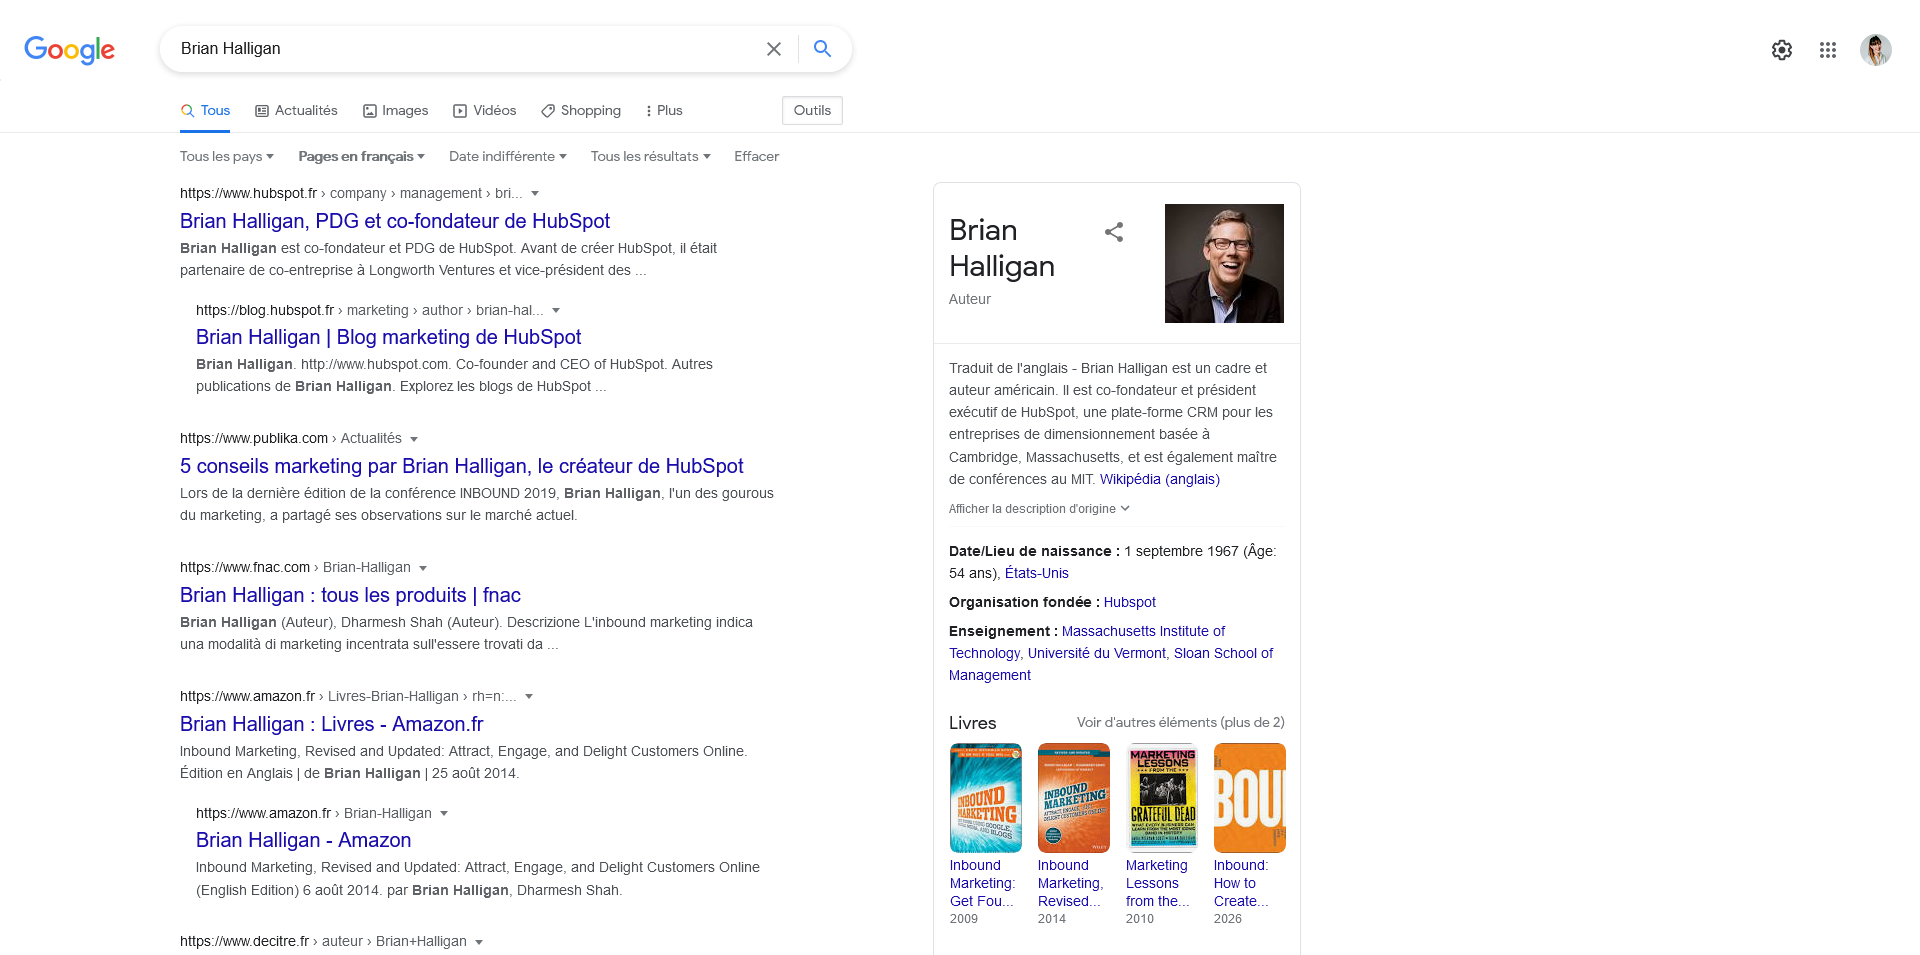Click Effacer to clear filters
The width and height of the screenshot is (1920, 955).
756,157
